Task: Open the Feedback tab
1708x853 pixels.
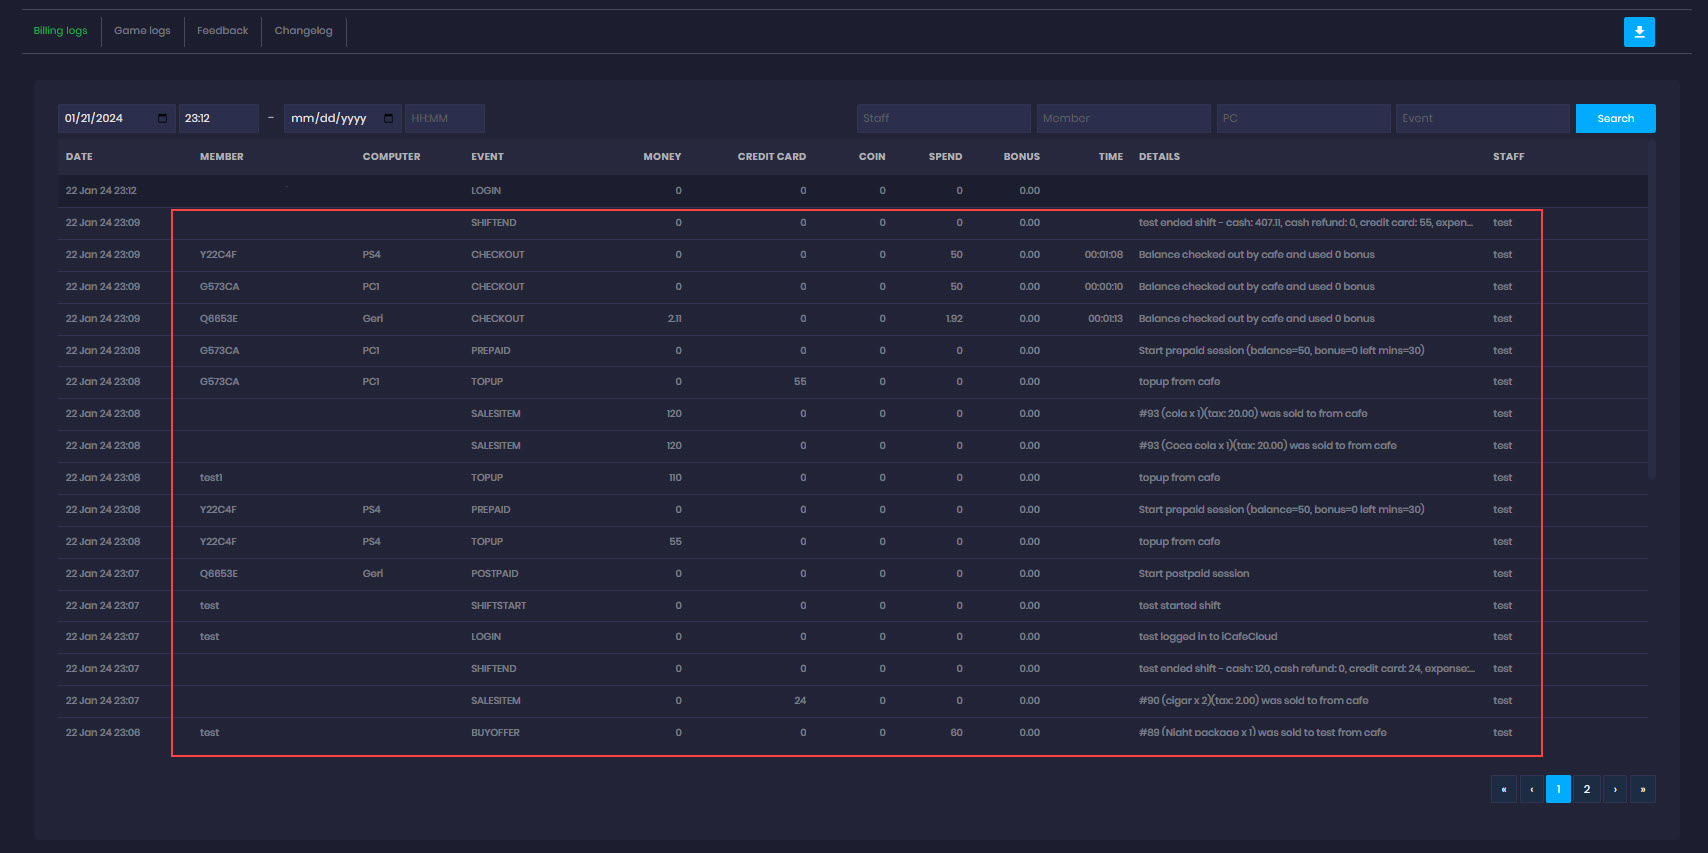Action: pyautogui.click(x=222, y=31)
